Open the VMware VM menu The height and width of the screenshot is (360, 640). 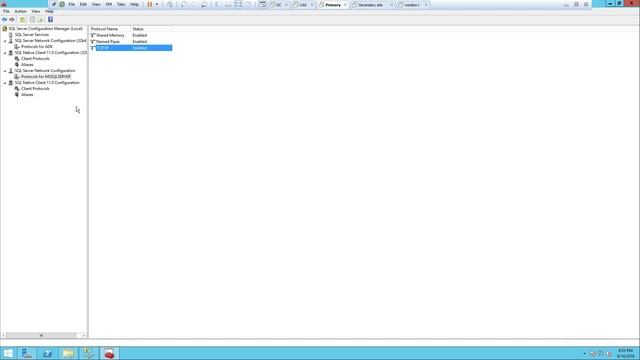pos(109,4)
